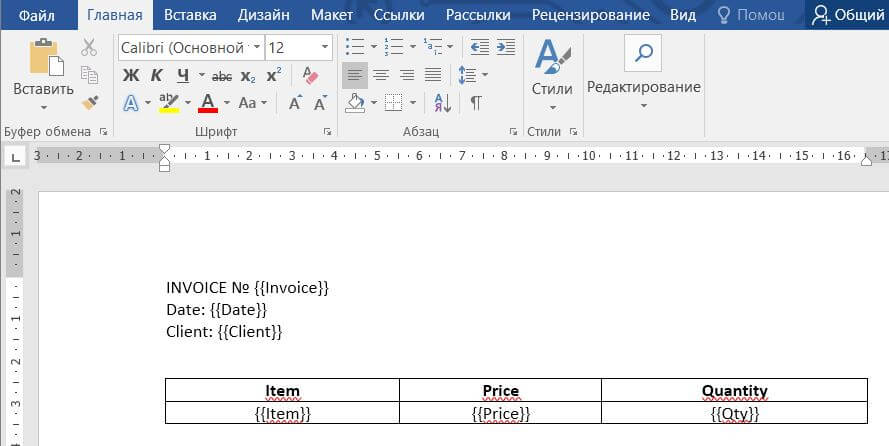Screen dimensions: 889x446
Task: Create a bulleted list
Action: coord(355,46)
